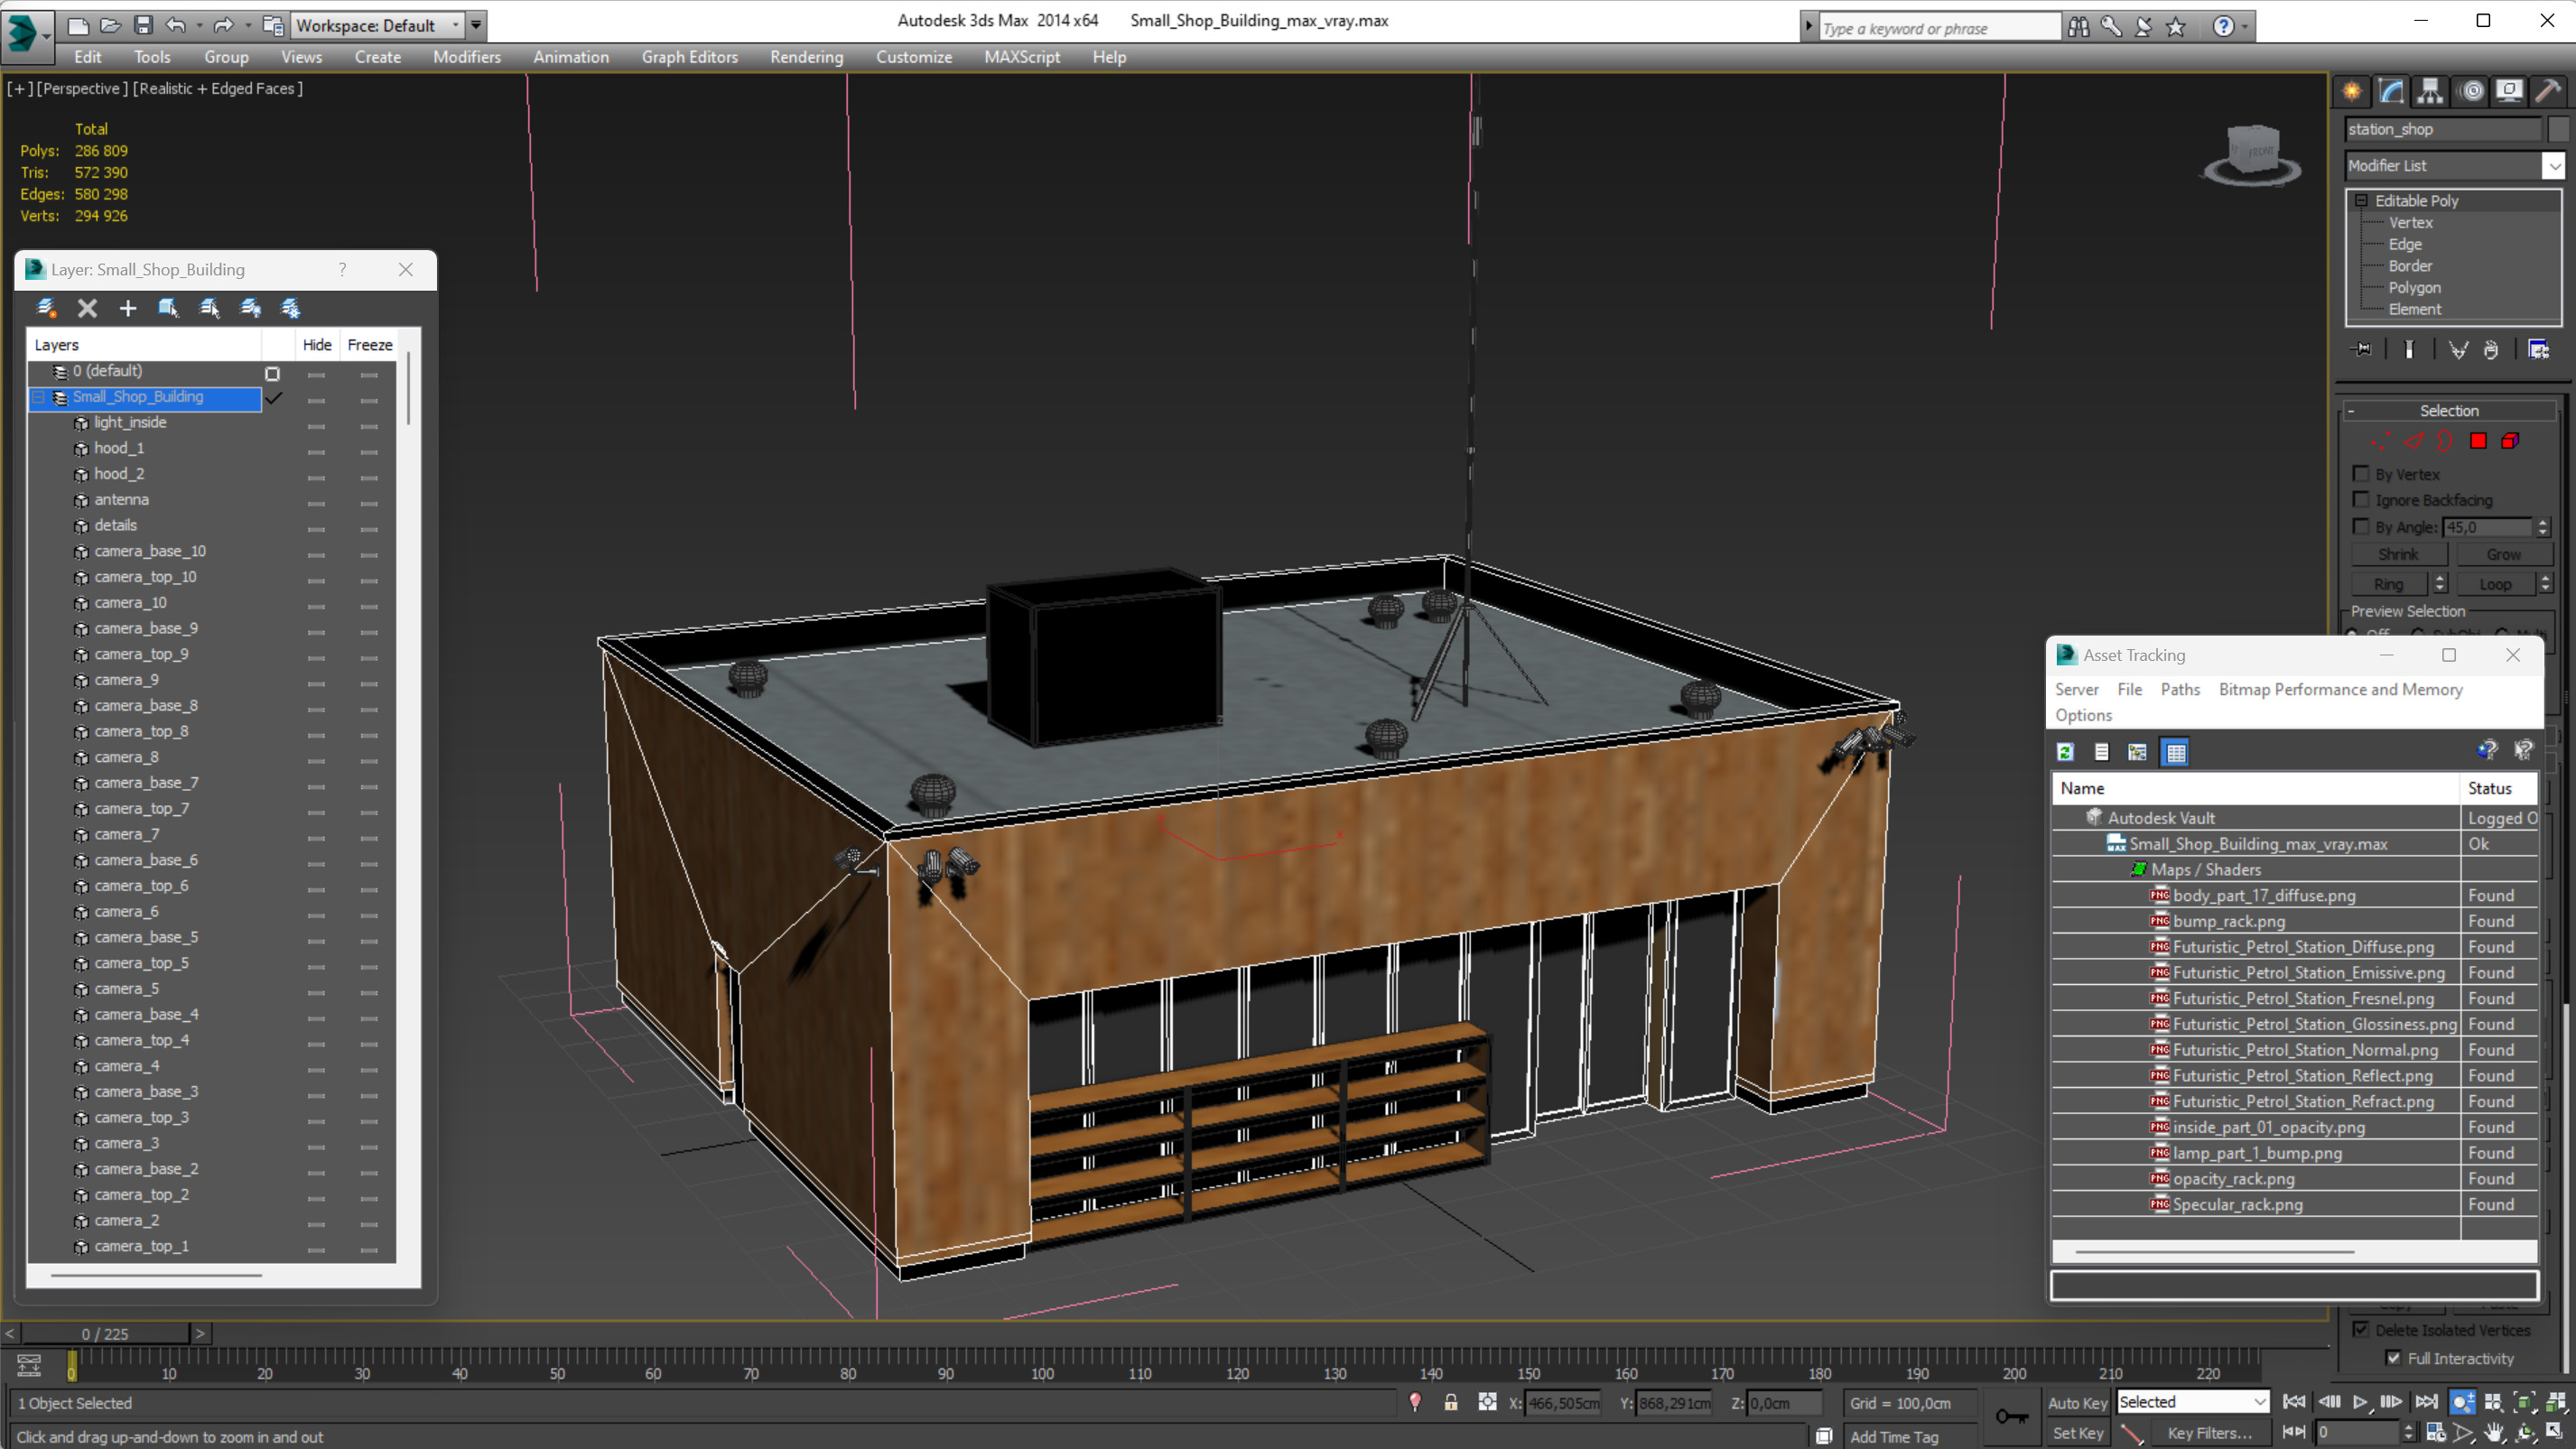The image size is (2576, 1449).
Task: Open the Display command panel tab
Action: (2509, 92)
